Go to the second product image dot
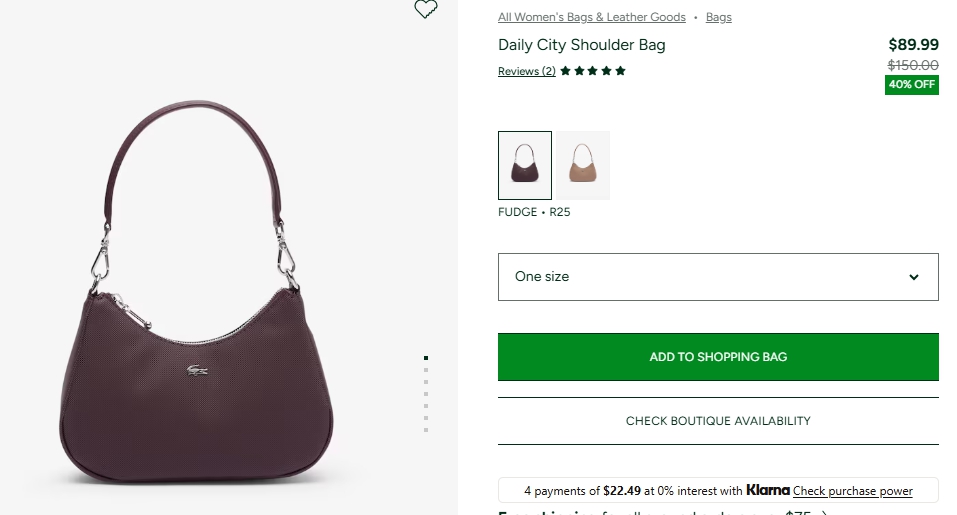The width and height of the screenshot is (957, 515). [426, 369]
